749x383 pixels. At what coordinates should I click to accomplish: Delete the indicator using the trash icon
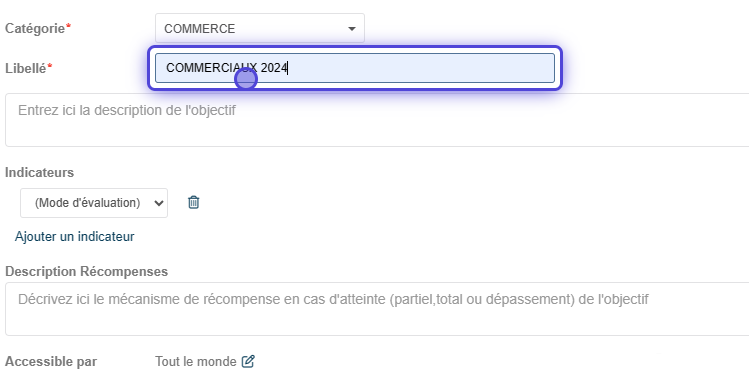193,202
